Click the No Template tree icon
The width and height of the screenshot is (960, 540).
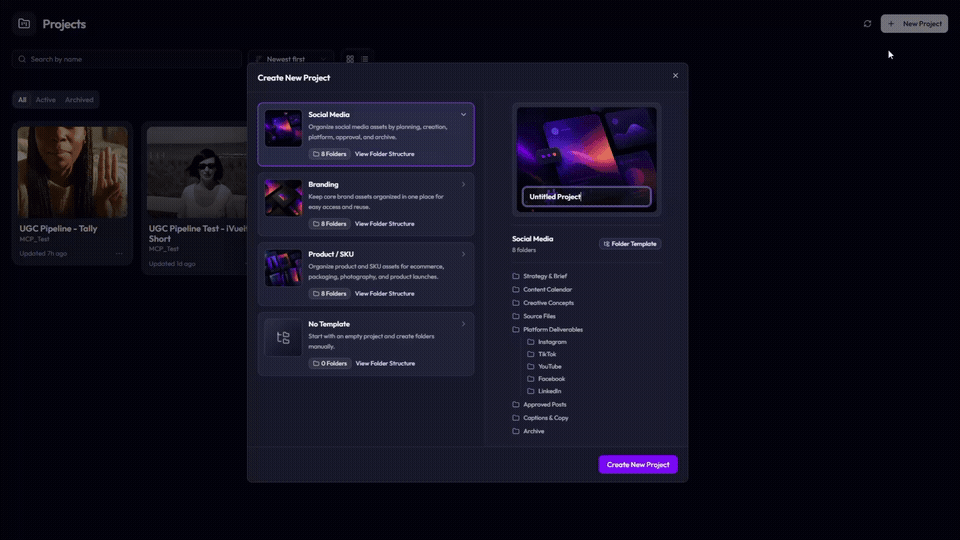(x=283, y=337)
